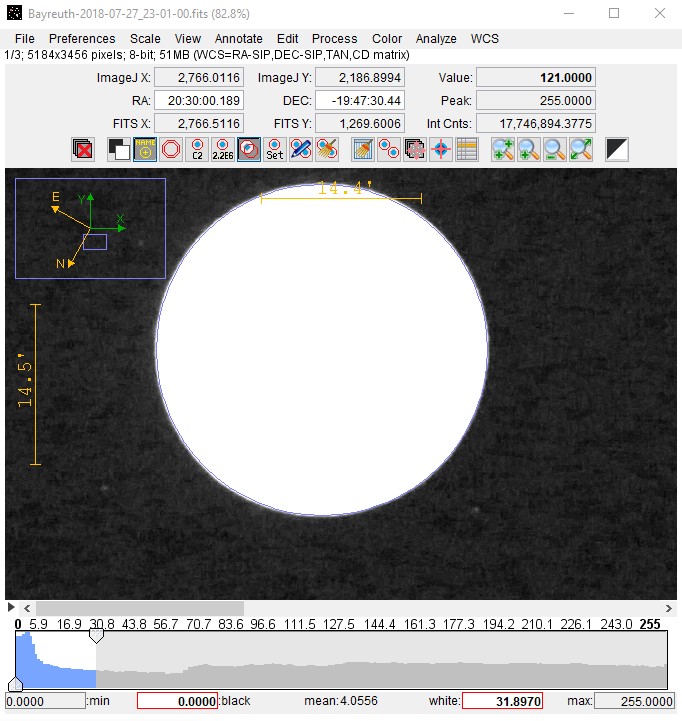Open the WCS menu
This screenshot has height=721, width=682.
(485, 38)
